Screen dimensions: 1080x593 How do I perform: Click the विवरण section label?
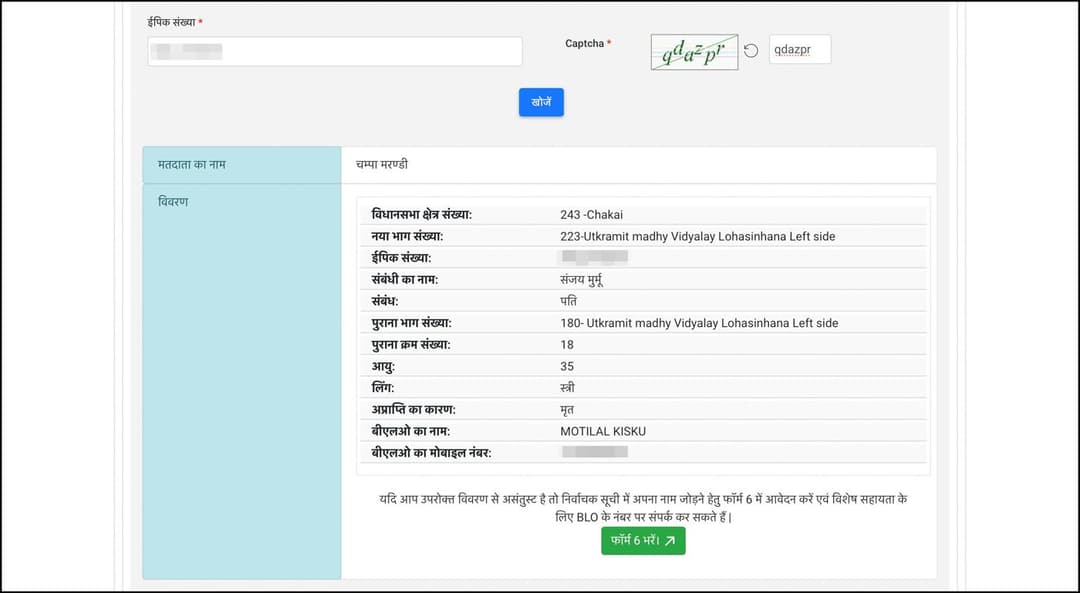click(173, 201)
